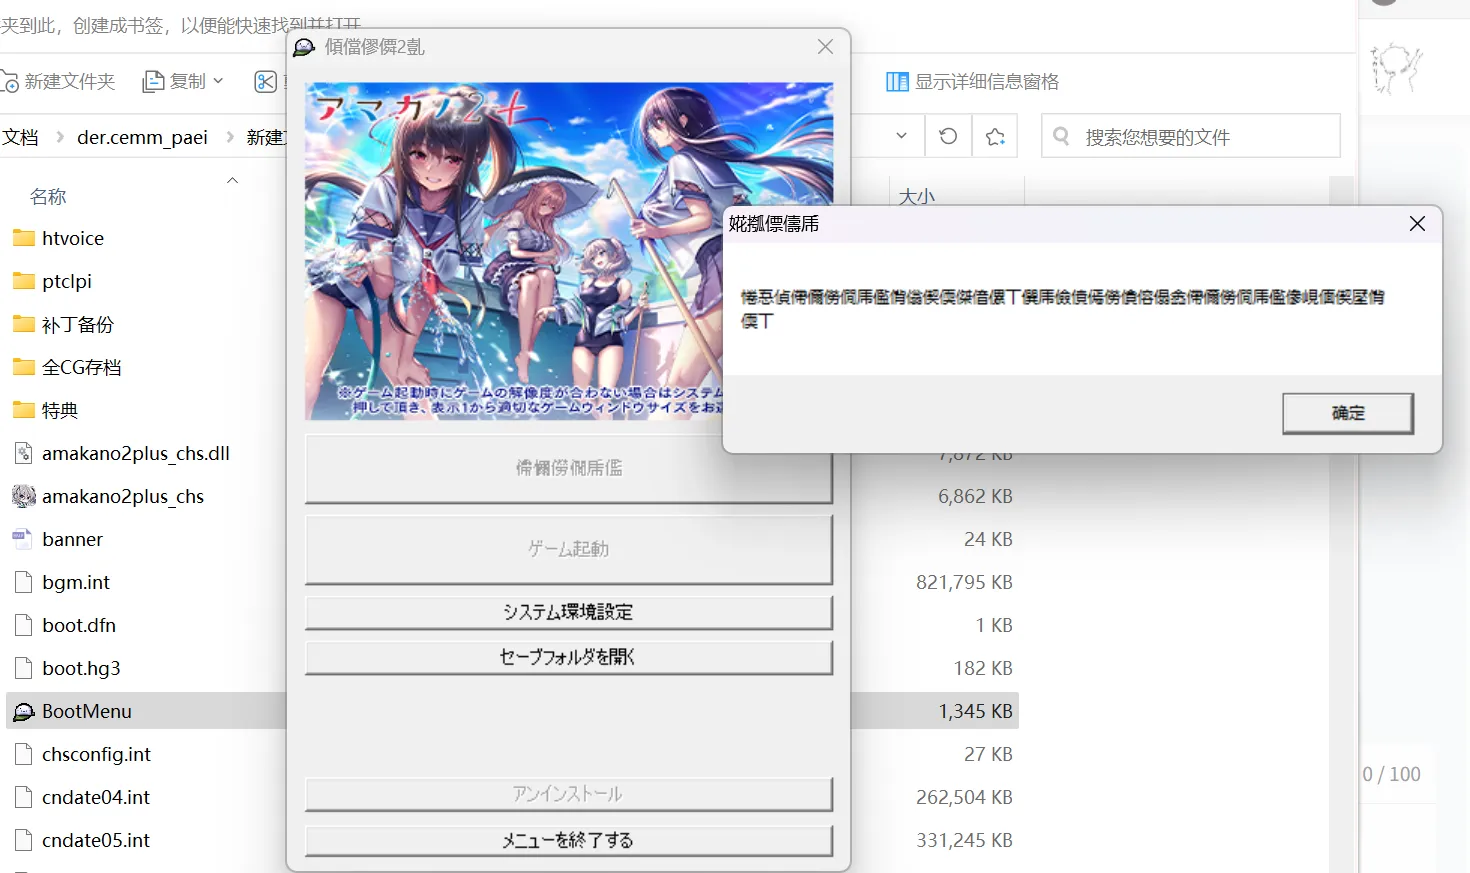Viewport: 1470px width, 873px height.
Task: Click 新建文件夹 new folder icon
Action: pyautogui.click(x=10, y=82)
